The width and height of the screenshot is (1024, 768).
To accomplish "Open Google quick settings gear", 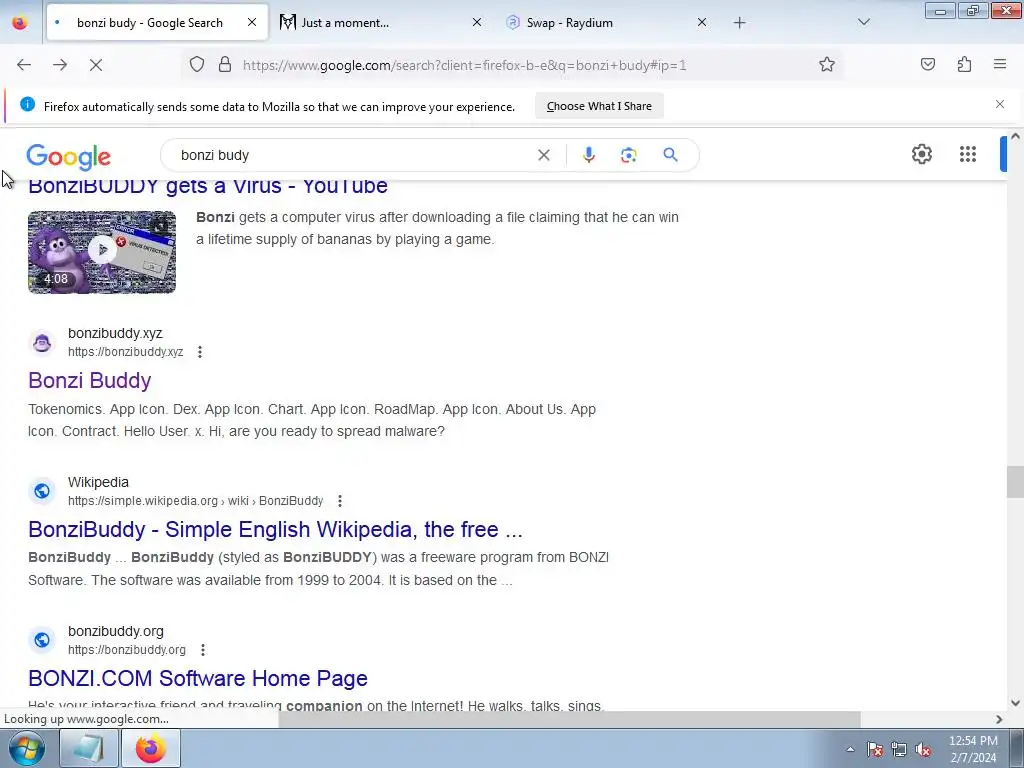I will [921, 154].
